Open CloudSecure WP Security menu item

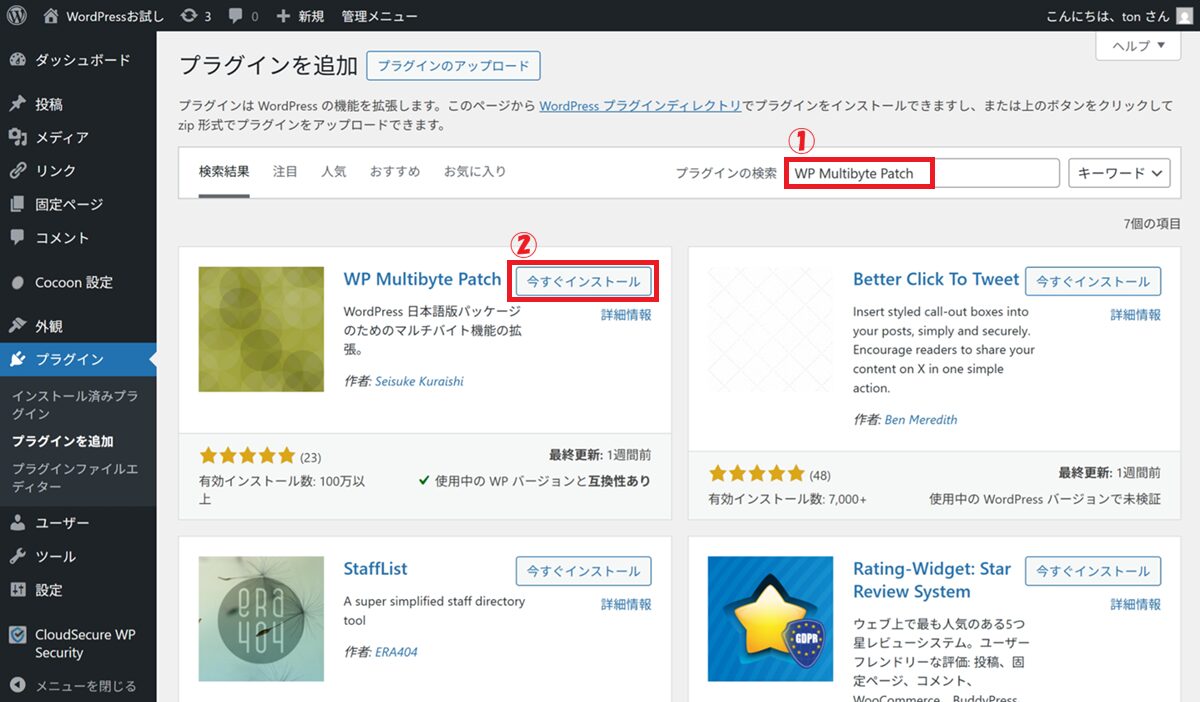pos(84,643)
